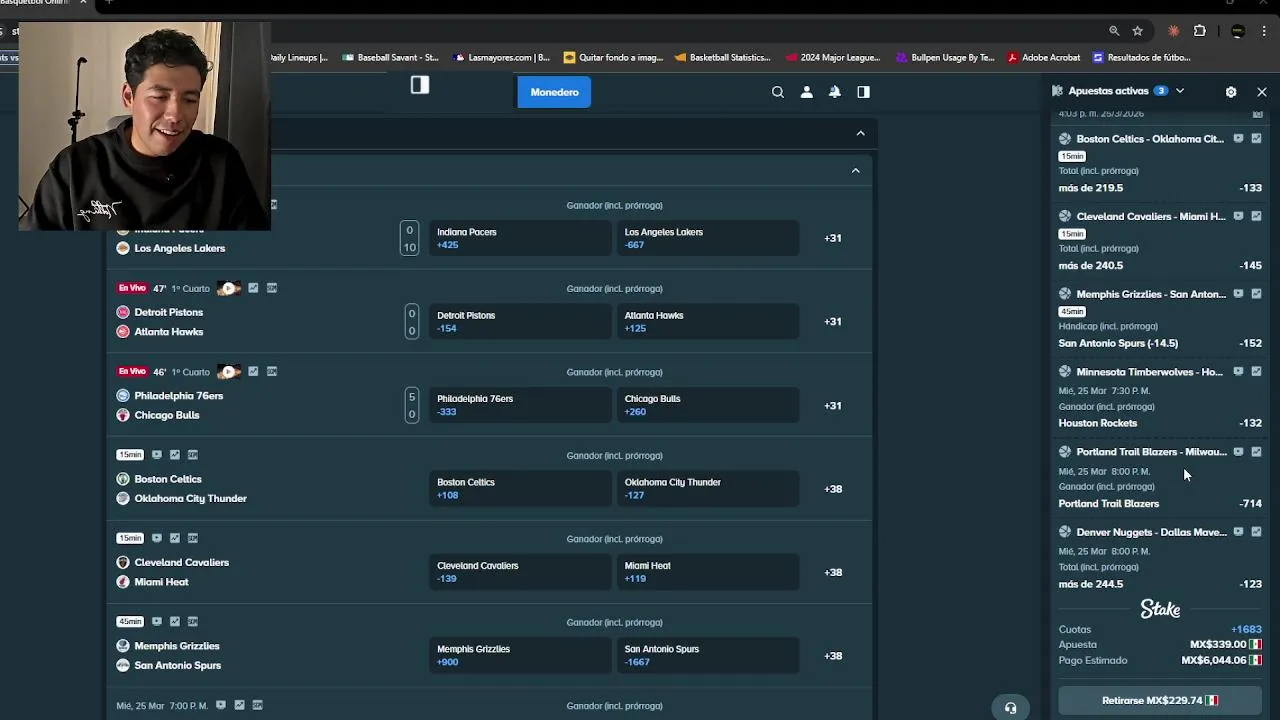The image size is (1280, 720).
Task: Play the Detroit Pistons live stream icon
Action: coord(229,288)
